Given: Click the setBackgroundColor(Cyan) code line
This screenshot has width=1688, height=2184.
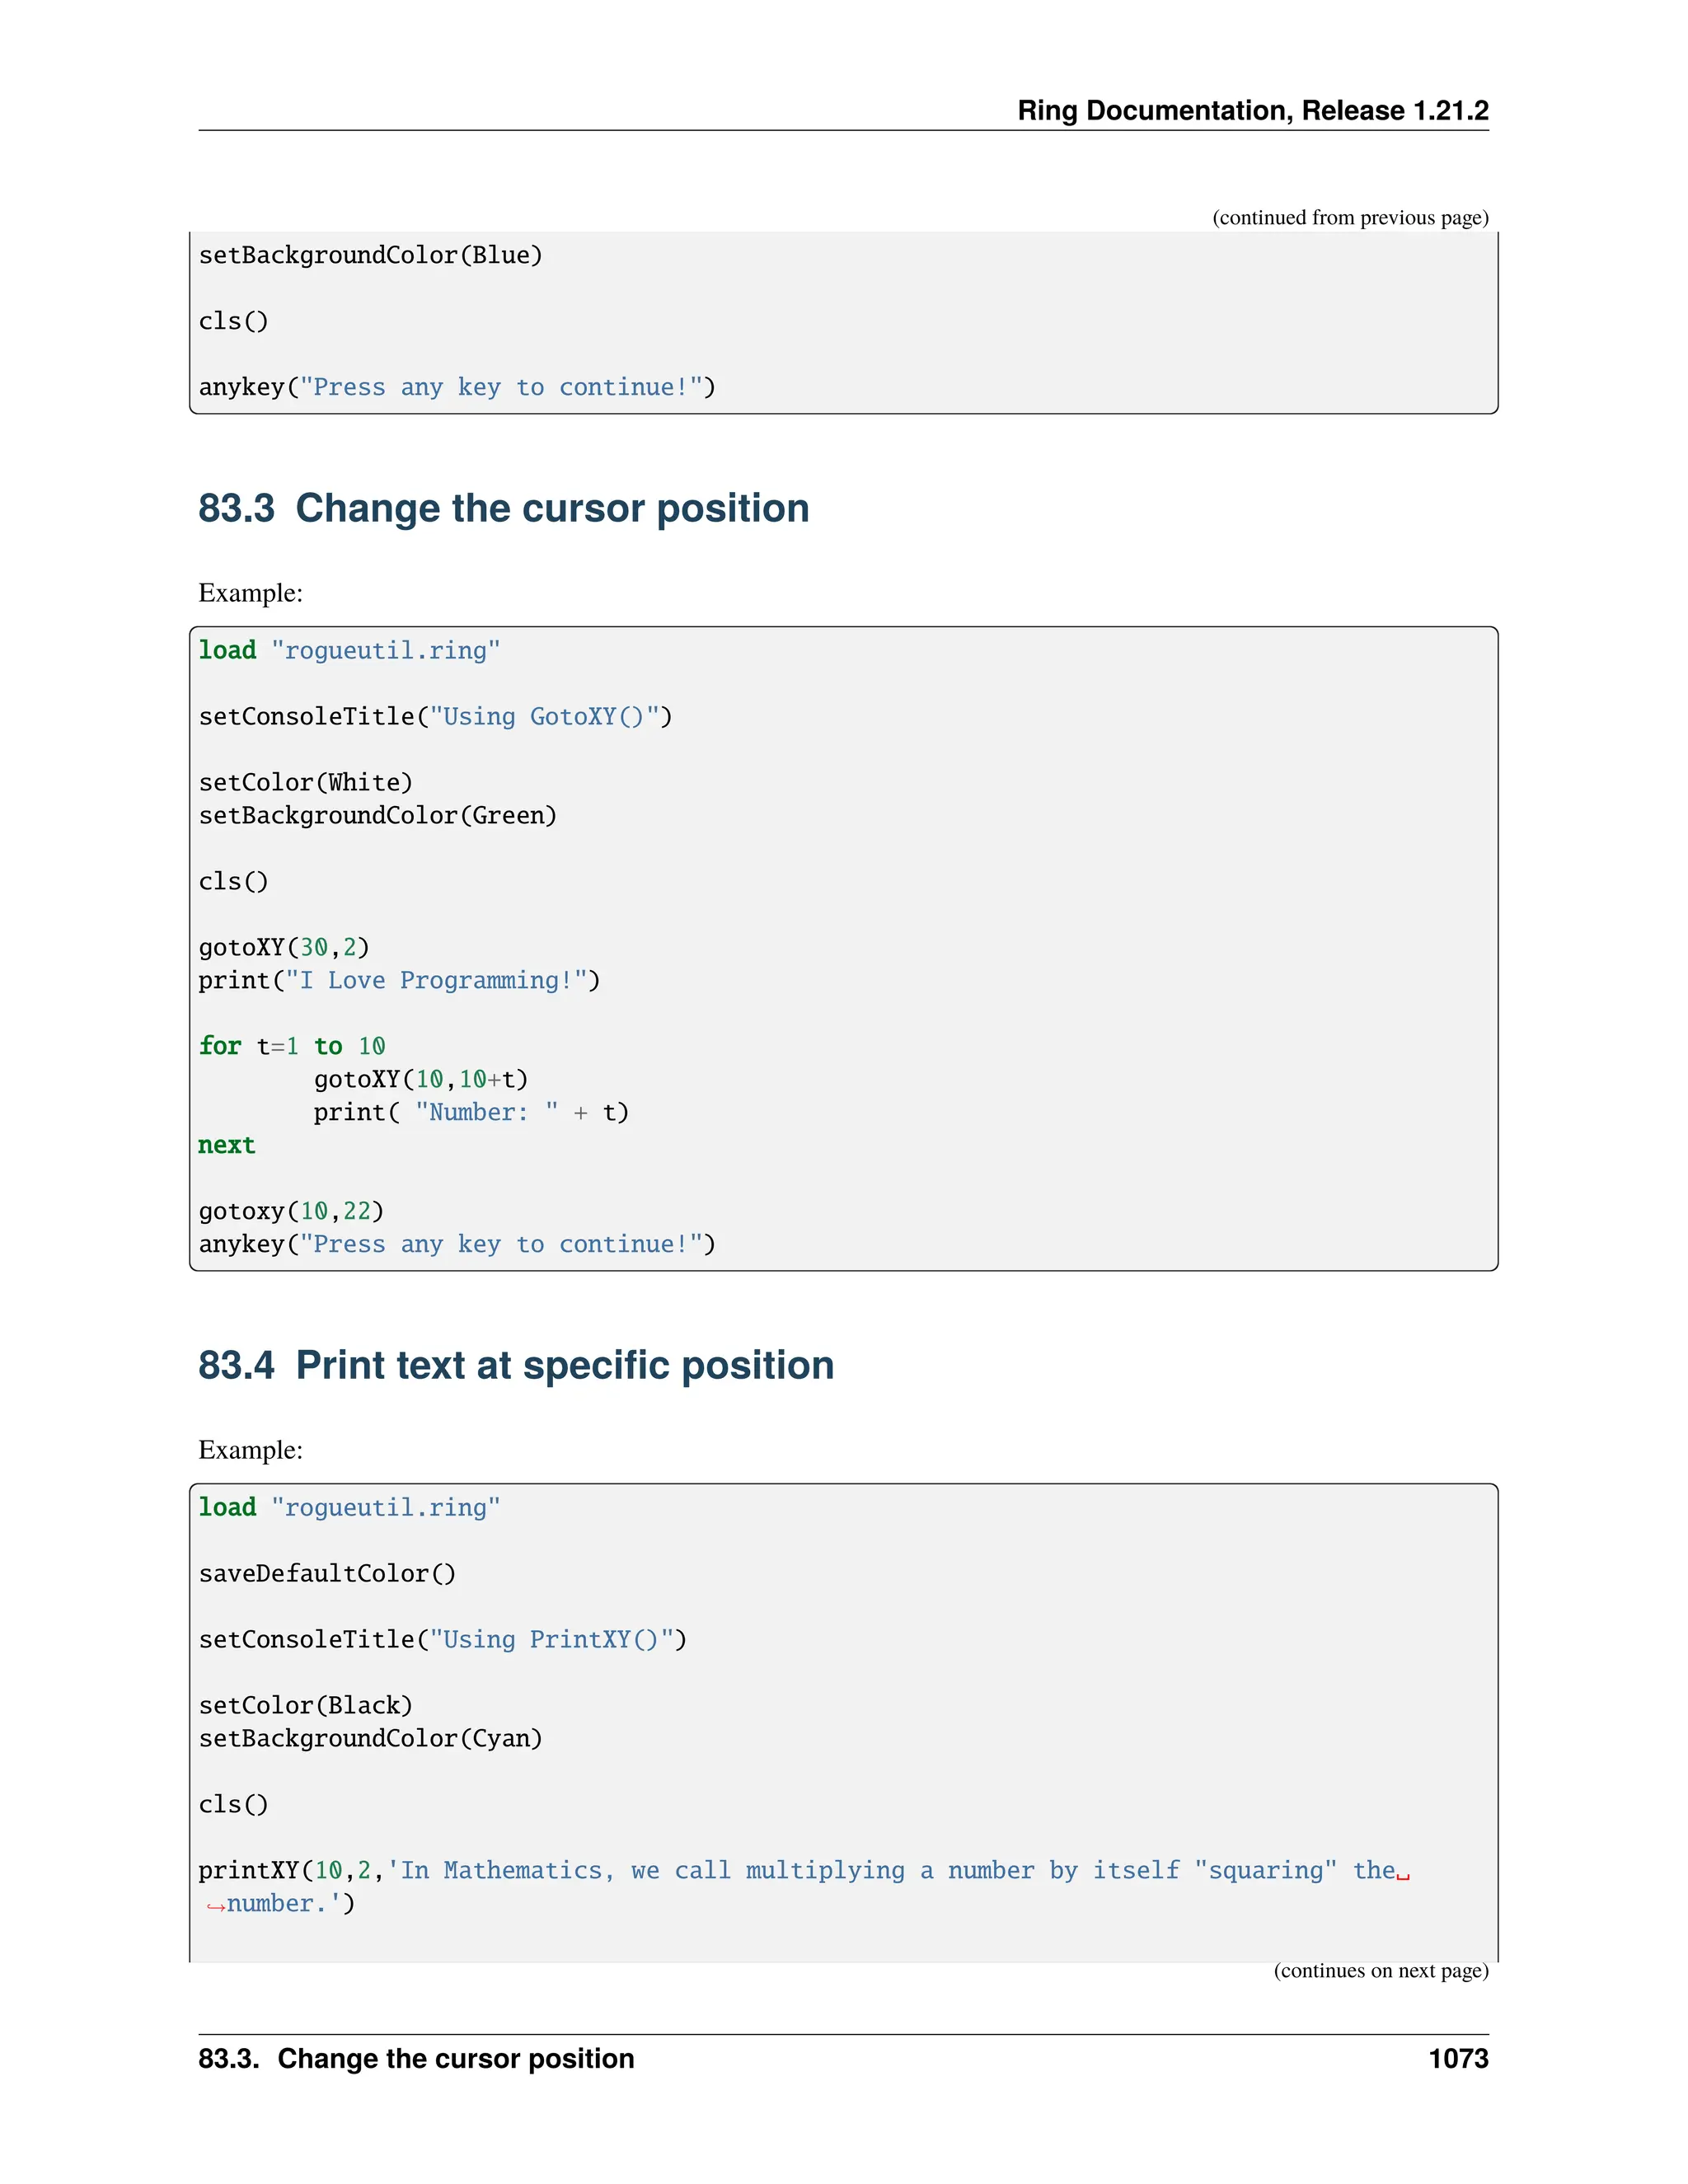Looking at the screenshot, I should click(x=370, y=1738).
